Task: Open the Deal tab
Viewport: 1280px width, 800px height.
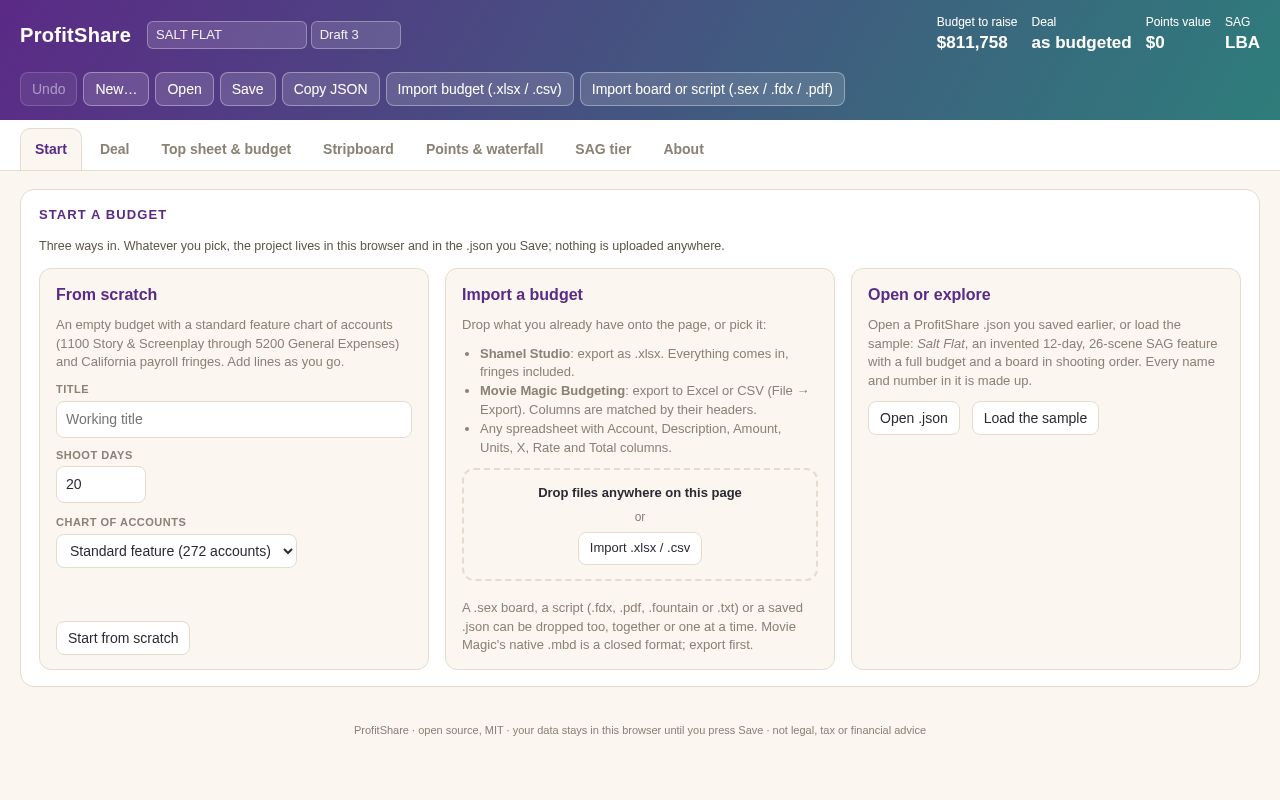Action: [115, 149]
